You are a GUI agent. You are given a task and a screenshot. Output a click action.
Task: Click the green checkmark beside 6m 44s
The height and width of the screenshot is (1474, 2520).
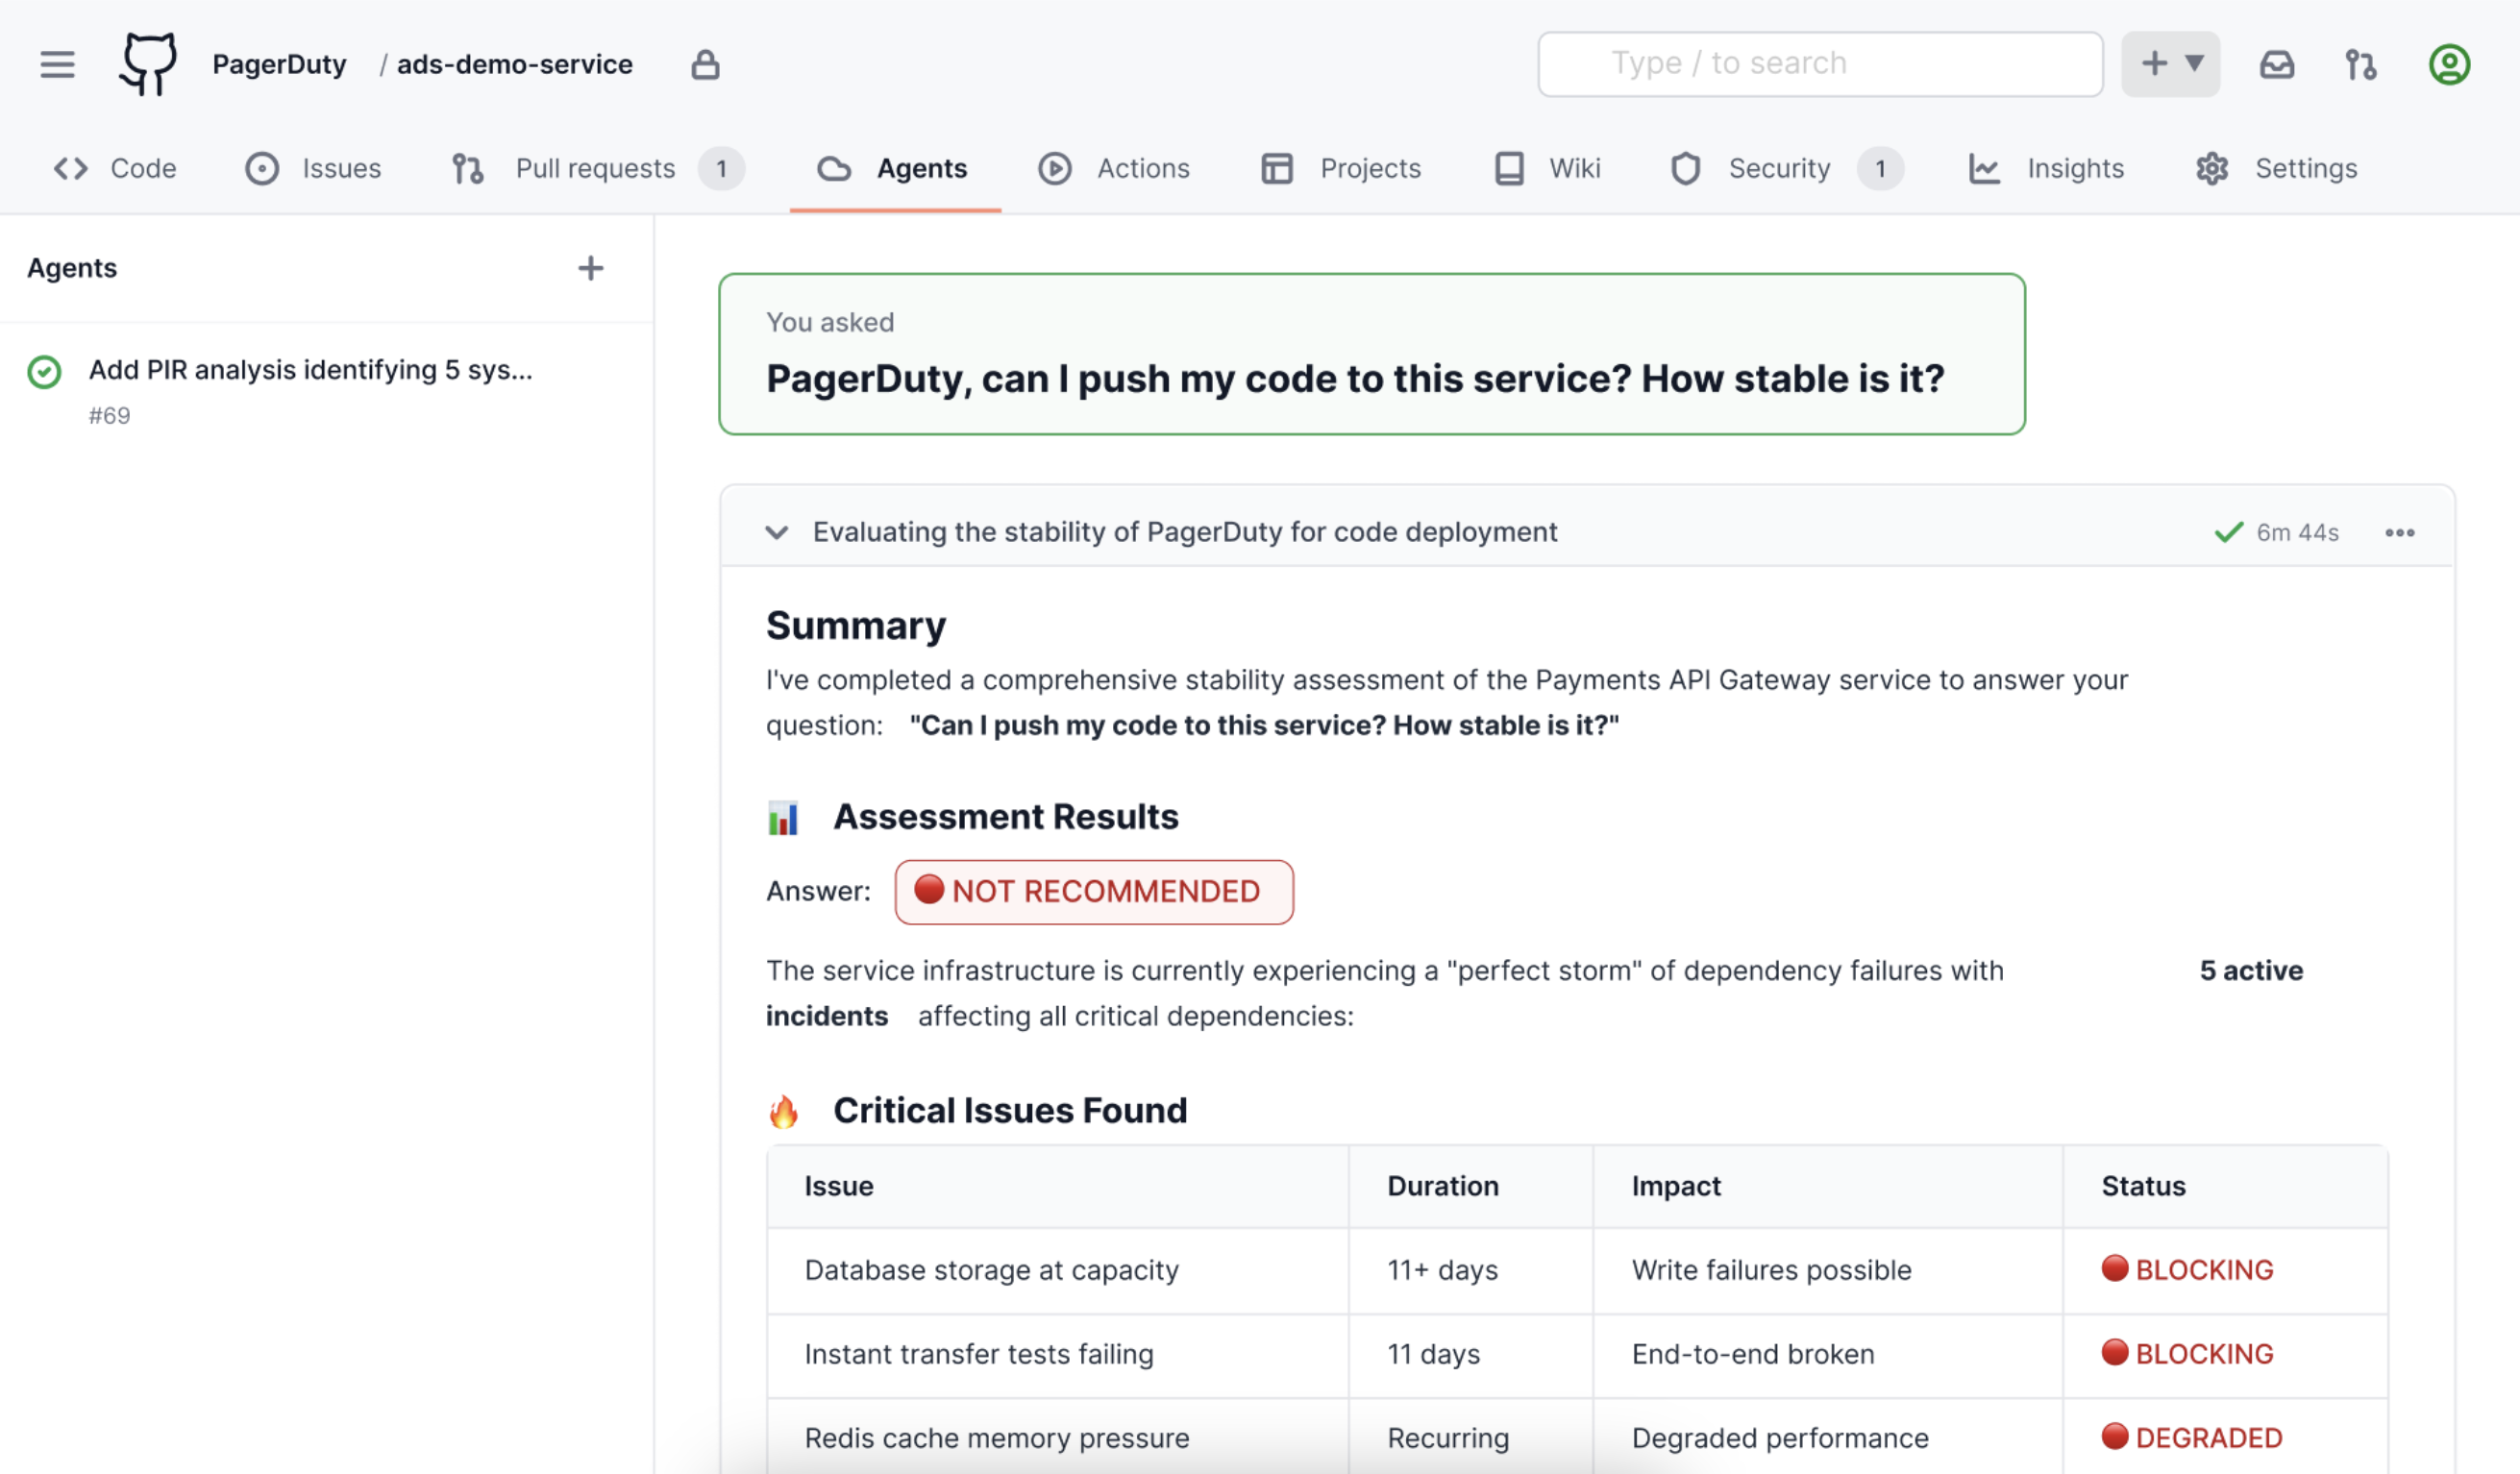click(x=2229, y=532)
